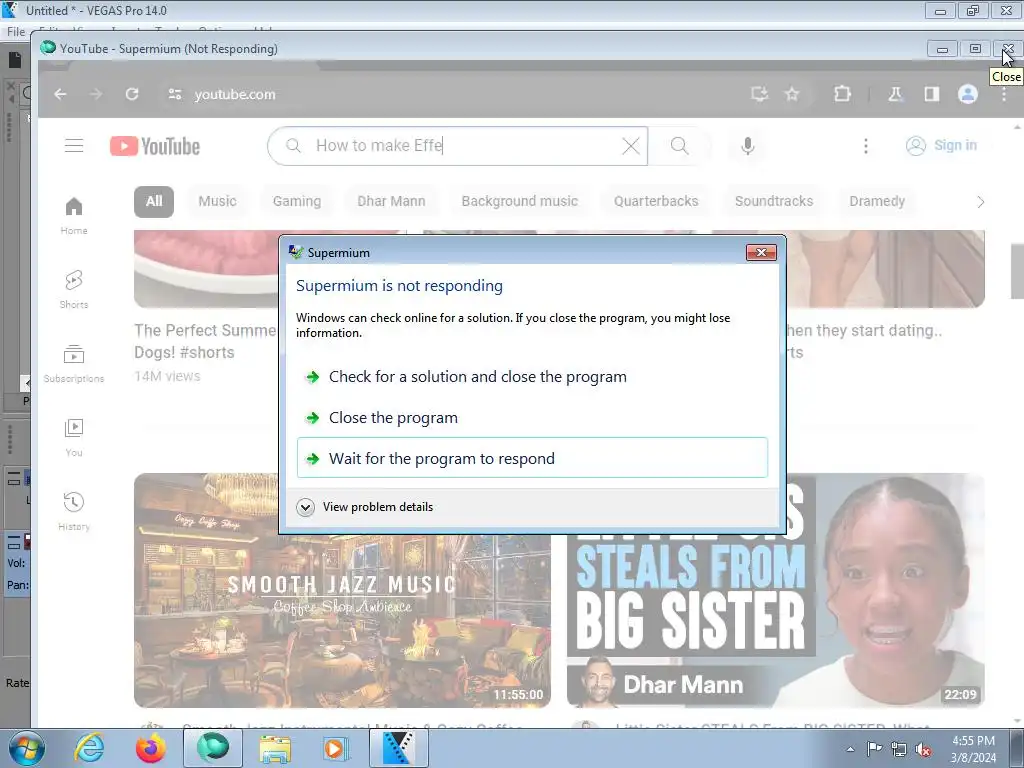This screenshot has height=768, width=1024.
Task: Close the Supermium not responding dialog
Action: (x=761, y=252)
